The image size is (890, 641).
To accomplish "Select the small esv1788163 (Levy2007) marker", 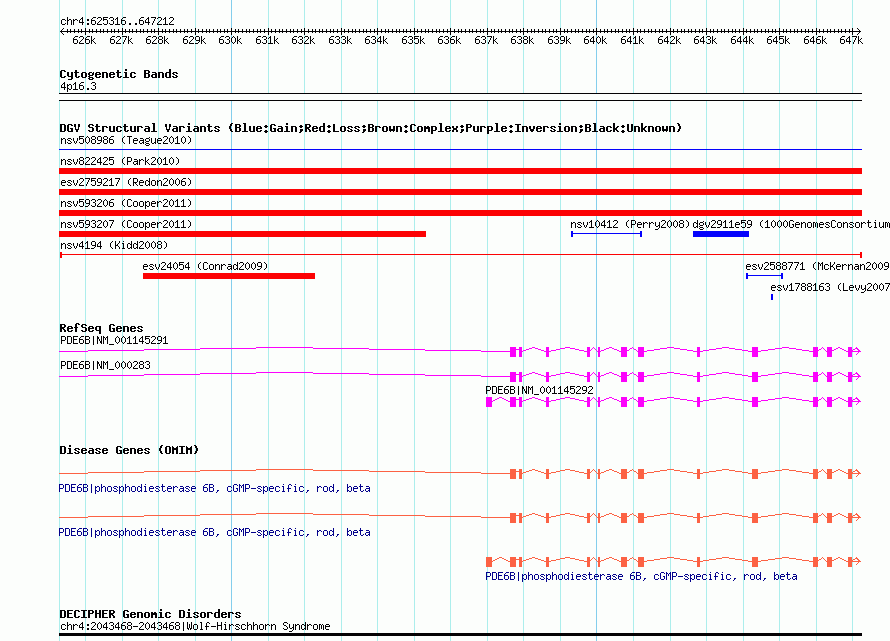I will click(772, 297).
